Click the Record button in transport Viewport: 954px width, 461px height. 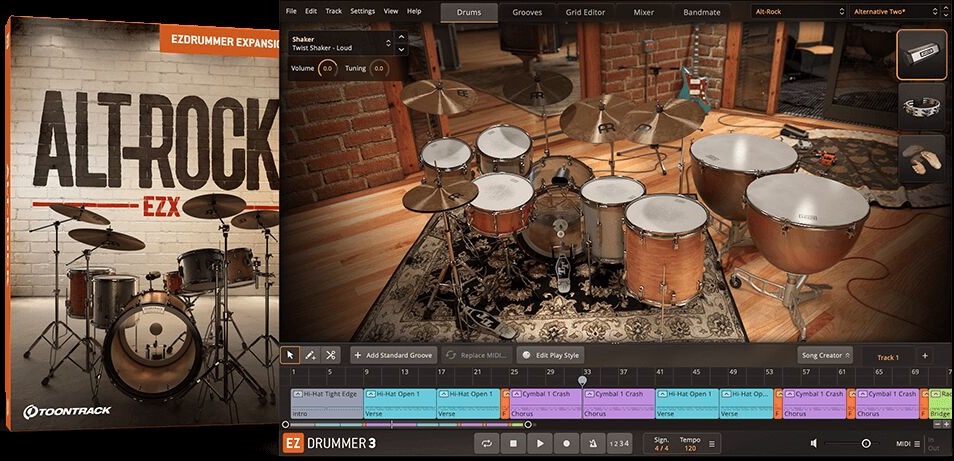point(567,443)
